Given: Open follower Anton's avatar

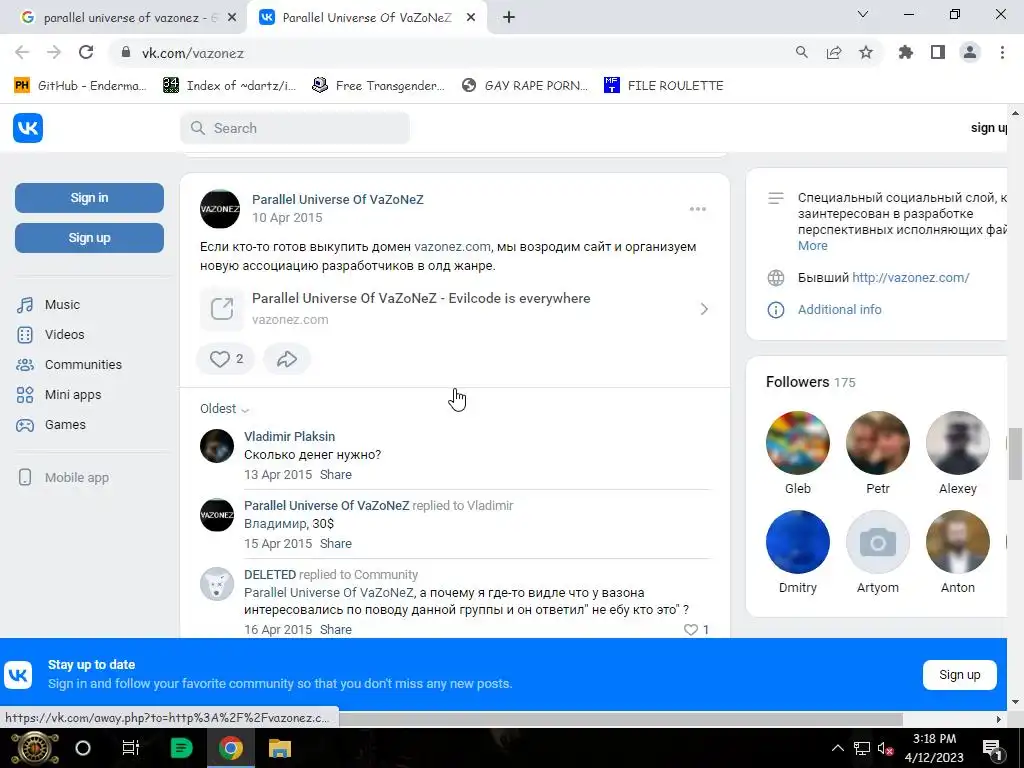Looking at the screenshot, I should (957, 542).
